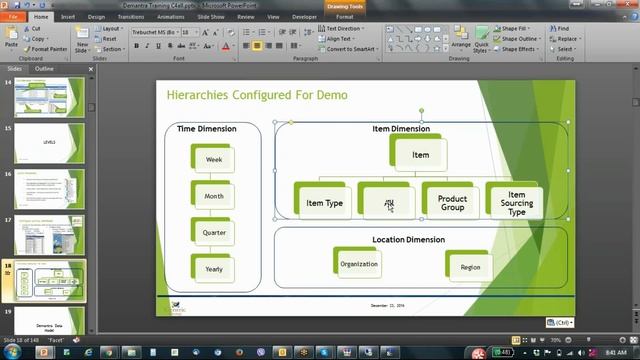The width and height of the screenshot is (640, 360).
Task: Open the Change Case dropdown
Action: 208,46
